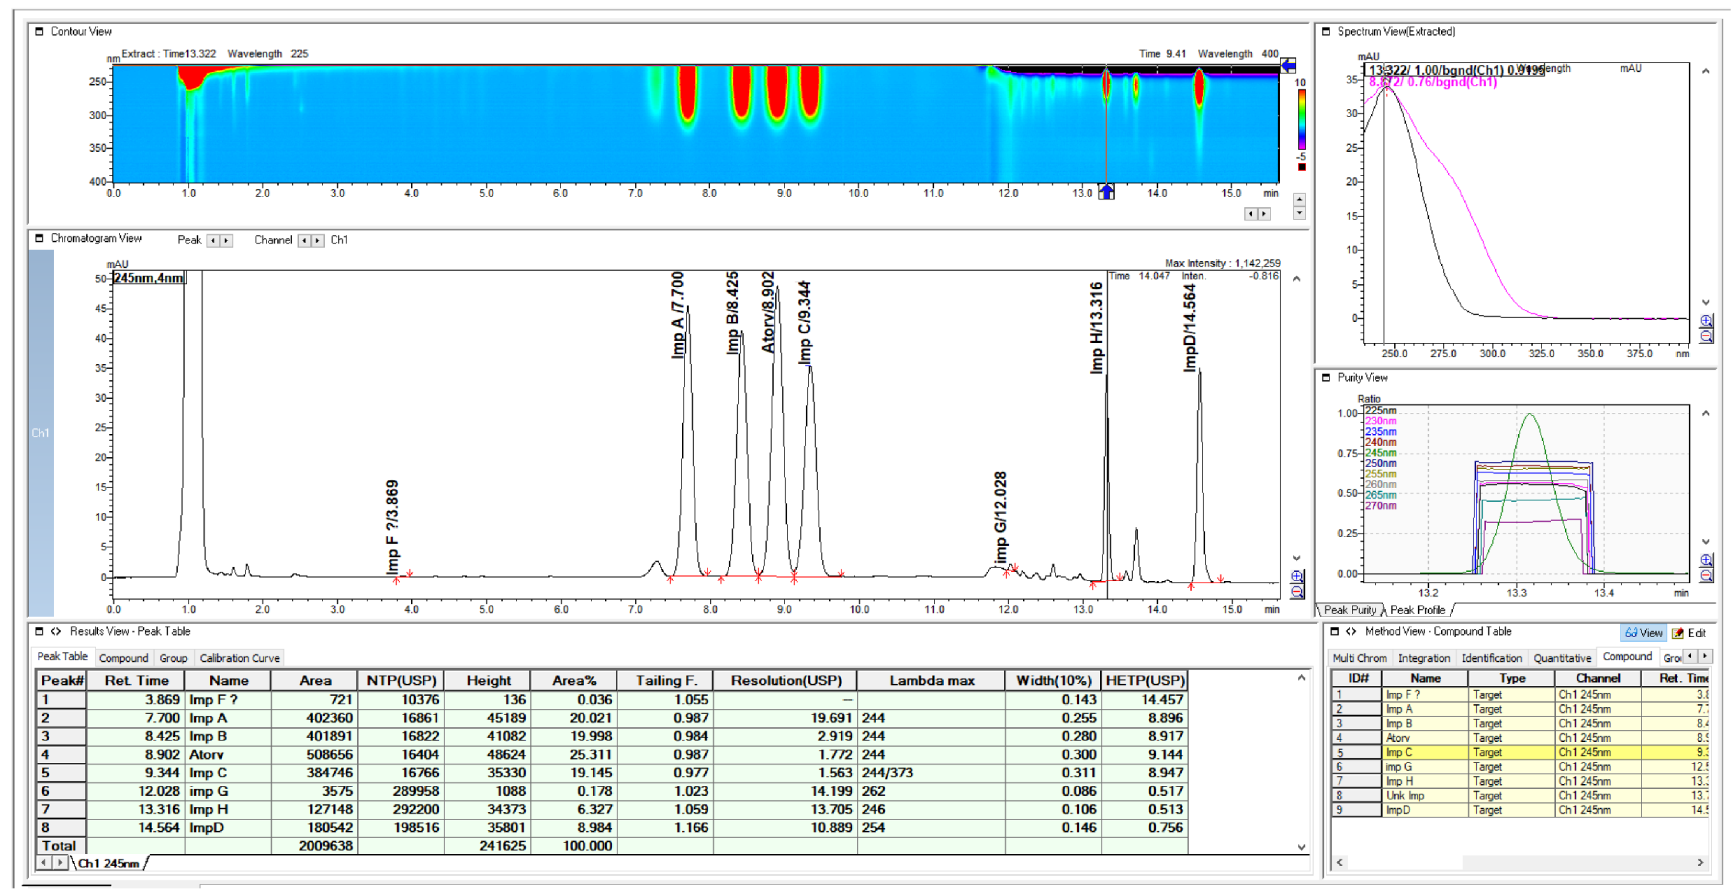This screenshot has height=896, width=1733.
Task: Open the Peak Table tab in Results View
Action: point(62,657)
